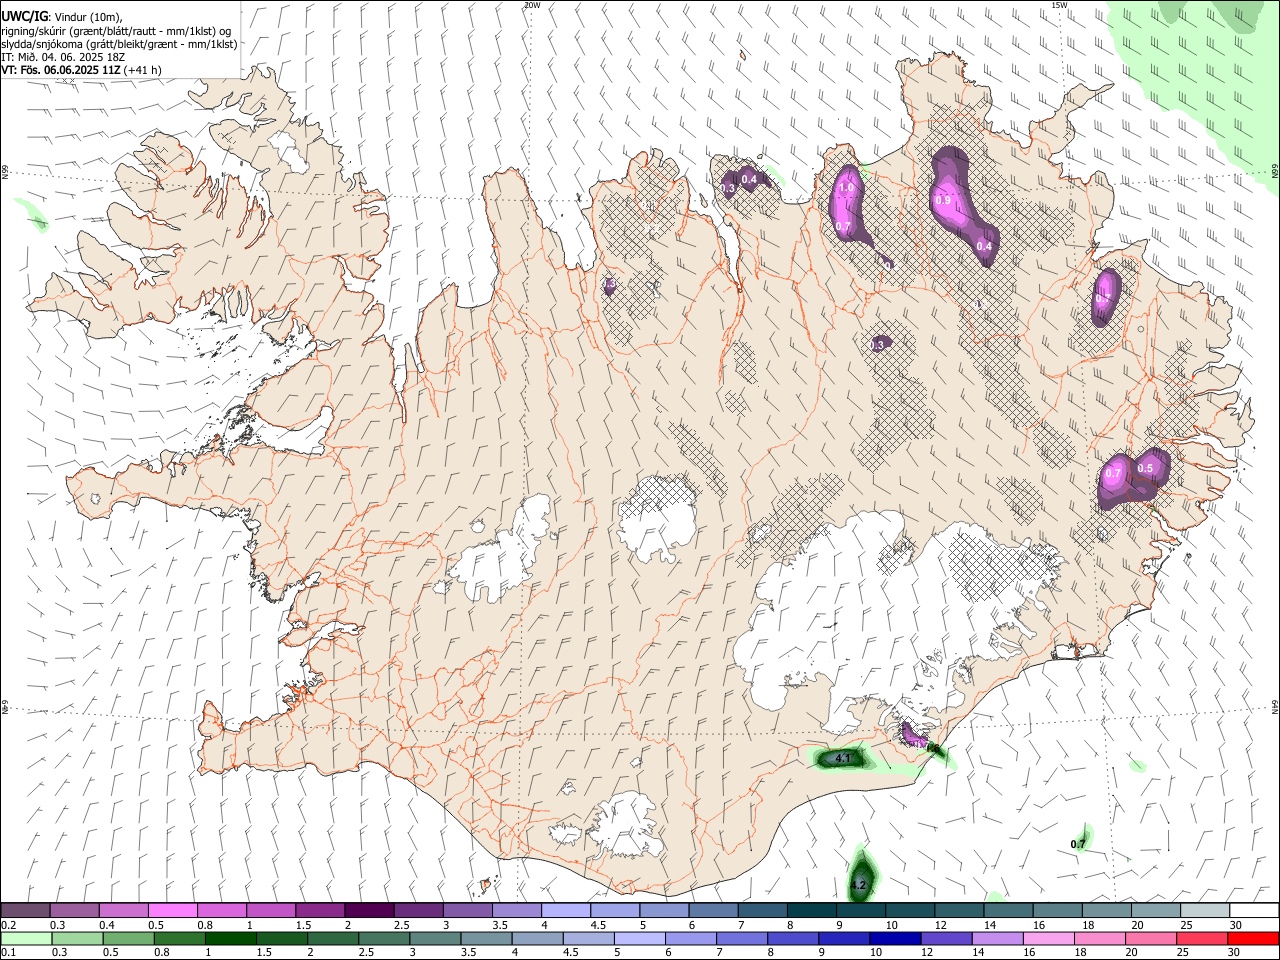Pick the pale green 0.1 swatch in bottom legend row
Viewport: 1280px width, 960px height.
[x=26, y=939]
